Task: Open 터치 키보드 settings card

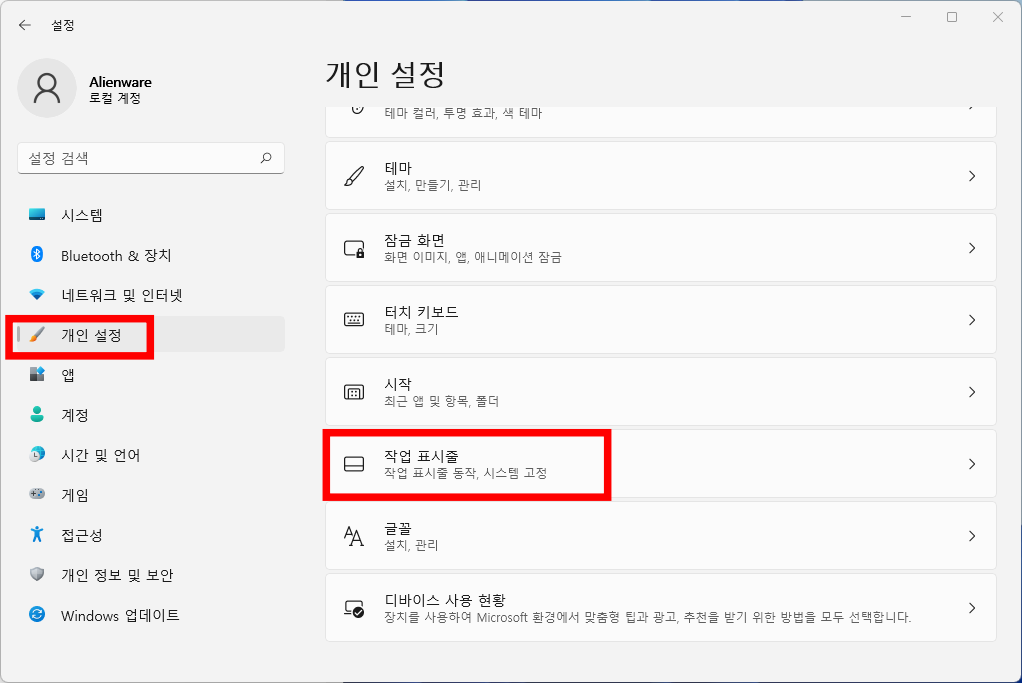Action: (661, 320)
